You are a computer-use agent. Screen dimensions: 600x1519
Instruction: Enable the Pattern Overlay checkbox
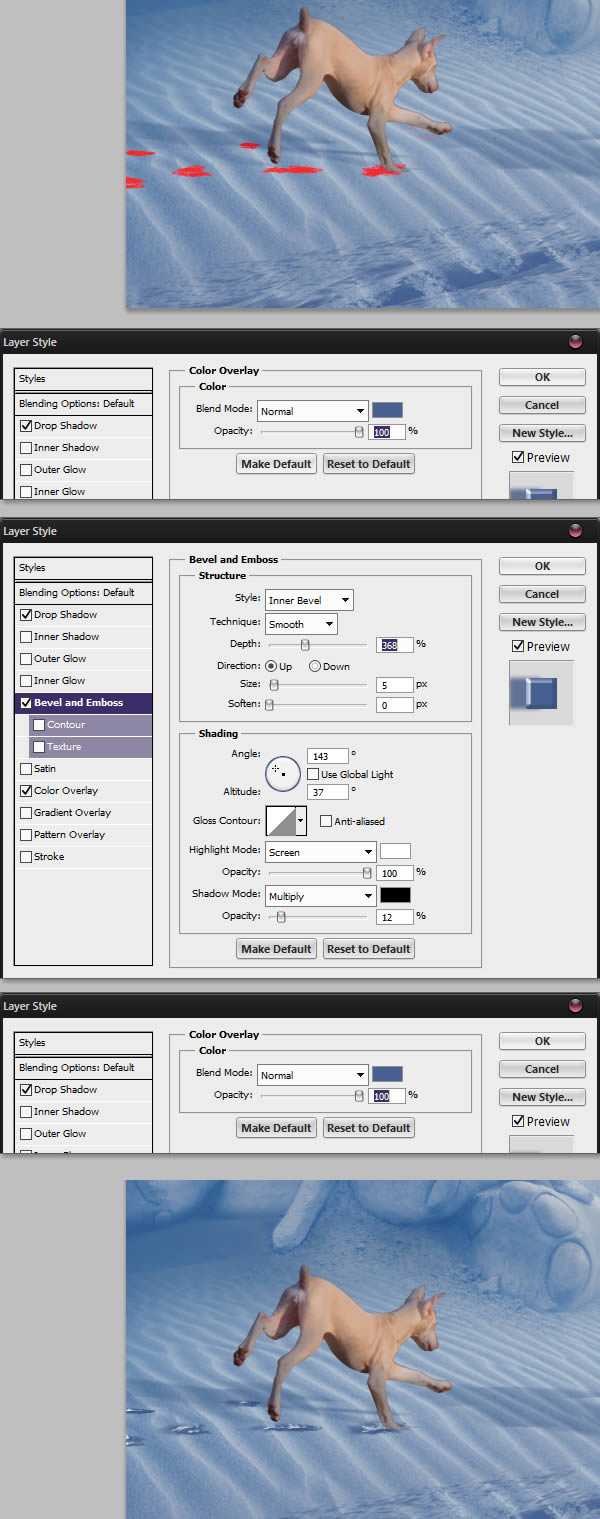[x=26, y=835]
